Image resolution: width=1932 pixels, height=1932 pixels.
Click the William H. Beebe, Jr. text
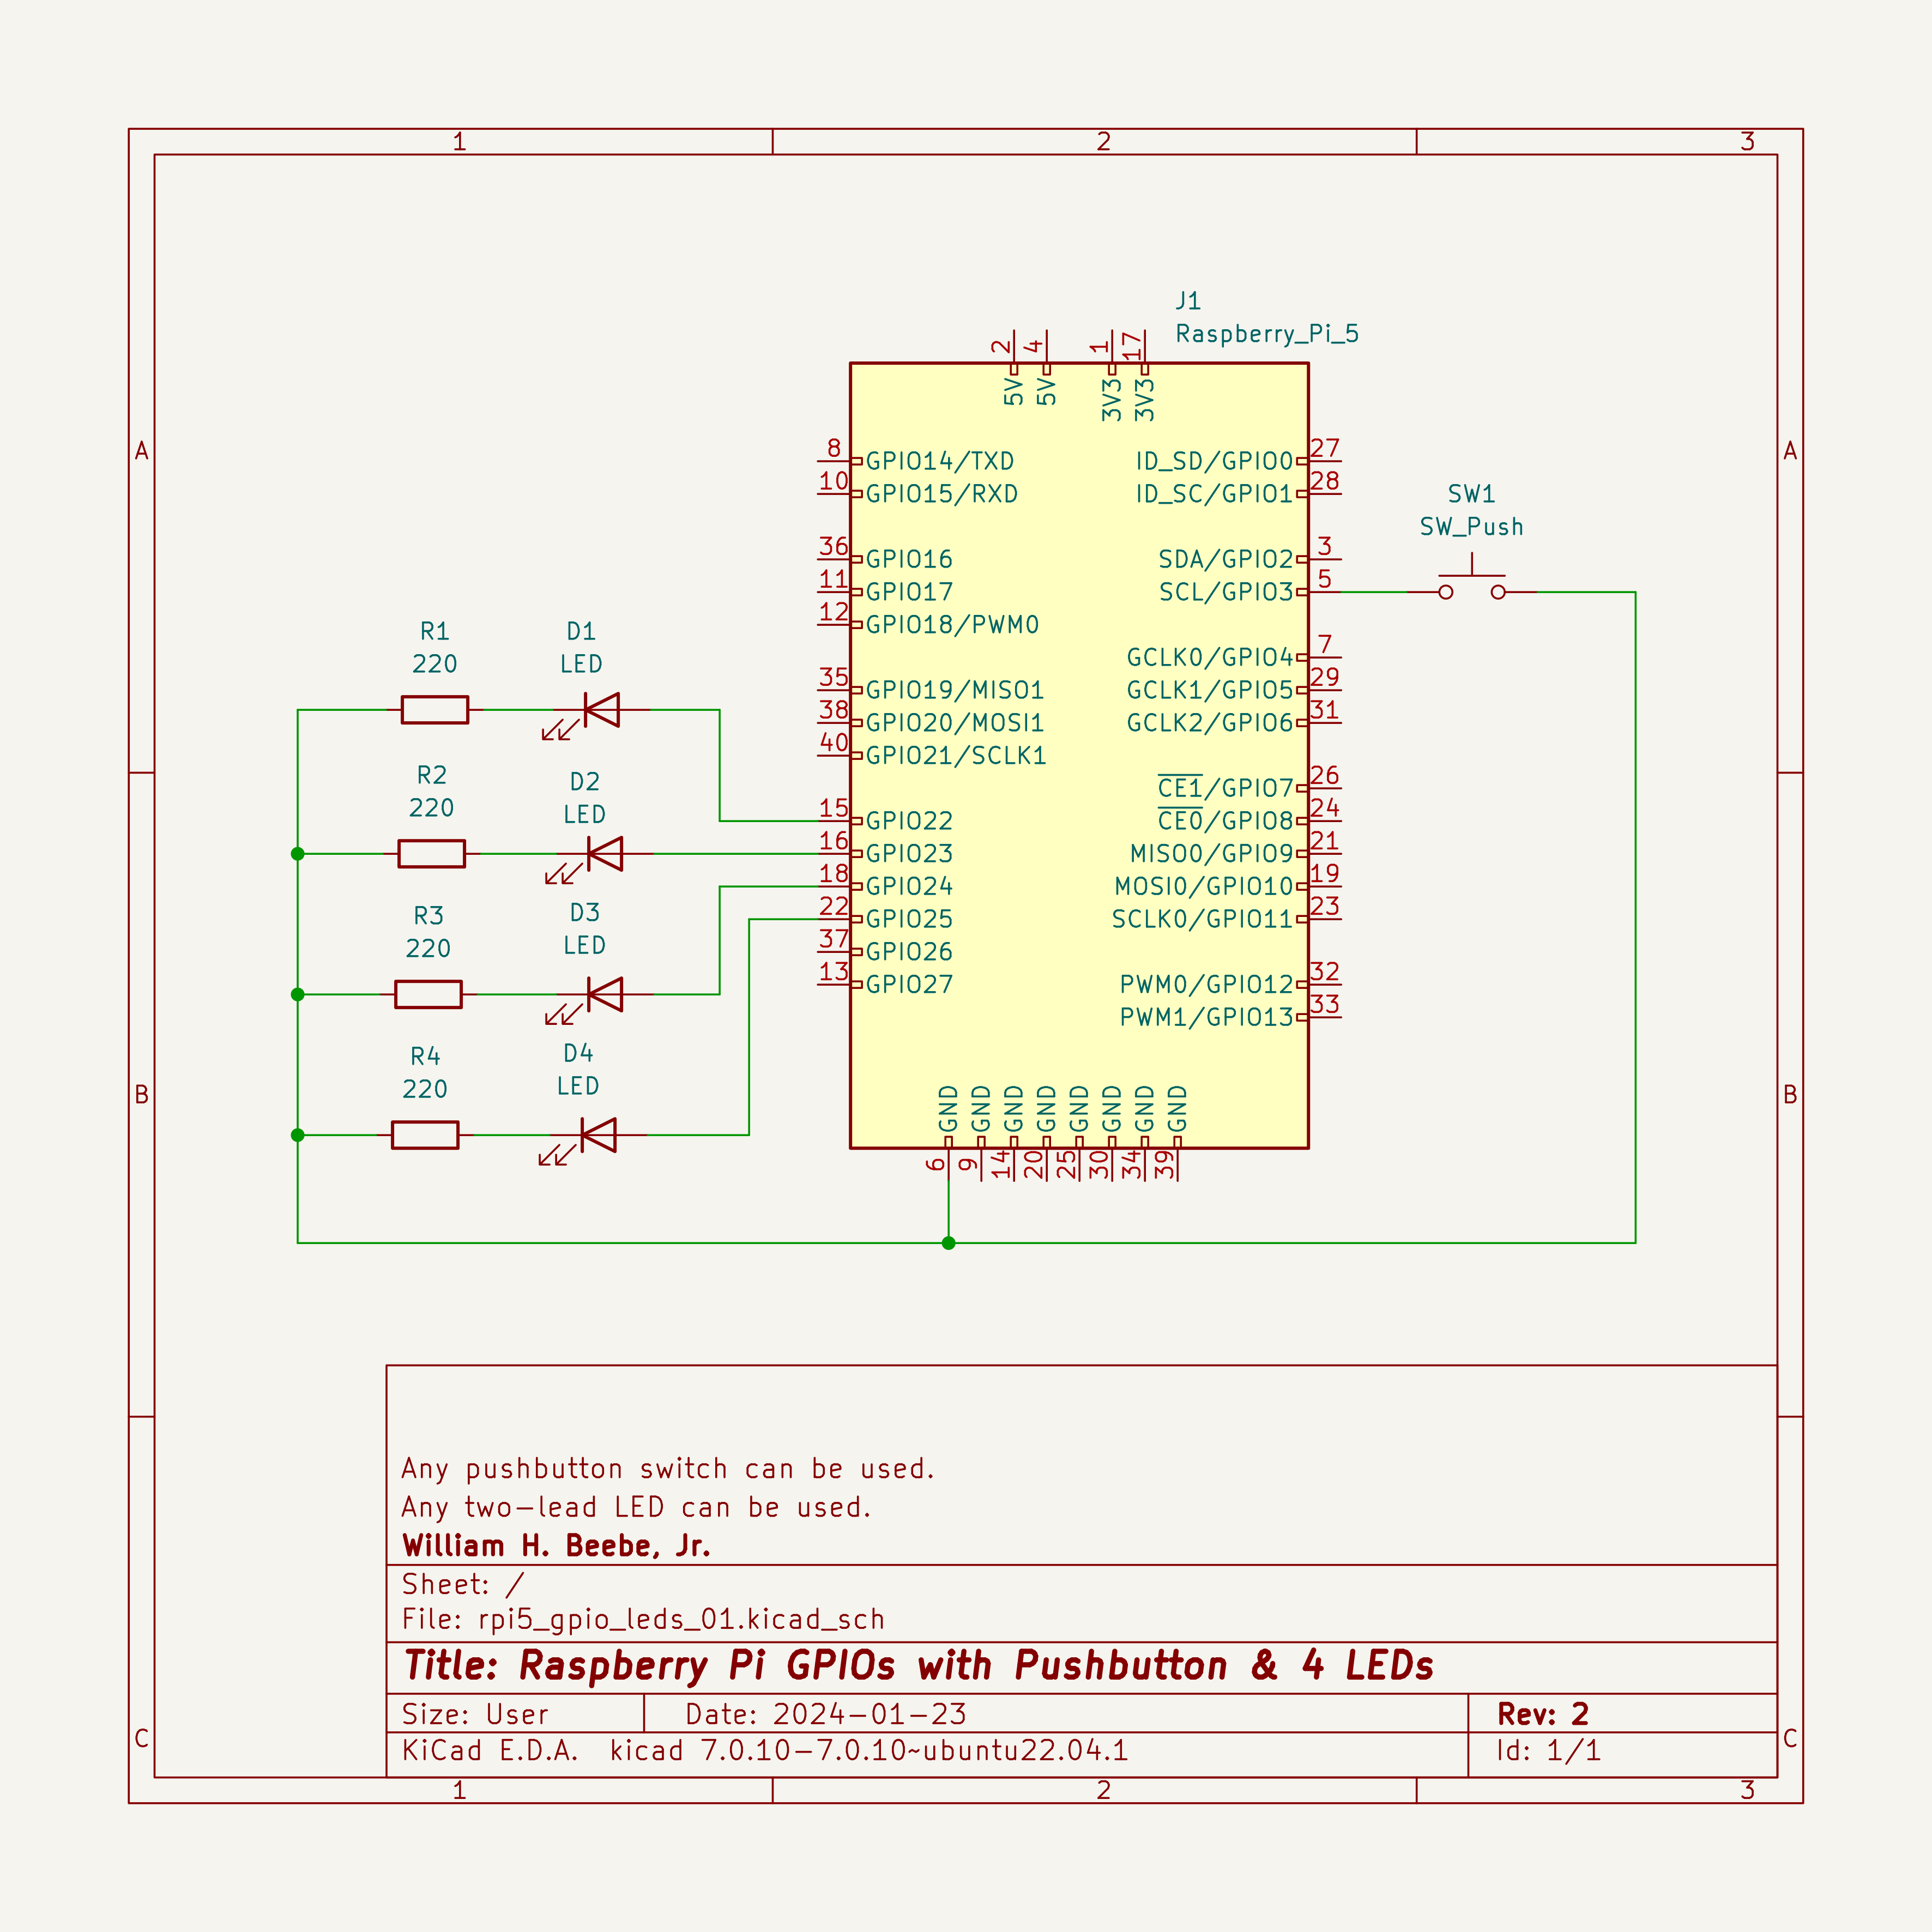[556, 1546]
